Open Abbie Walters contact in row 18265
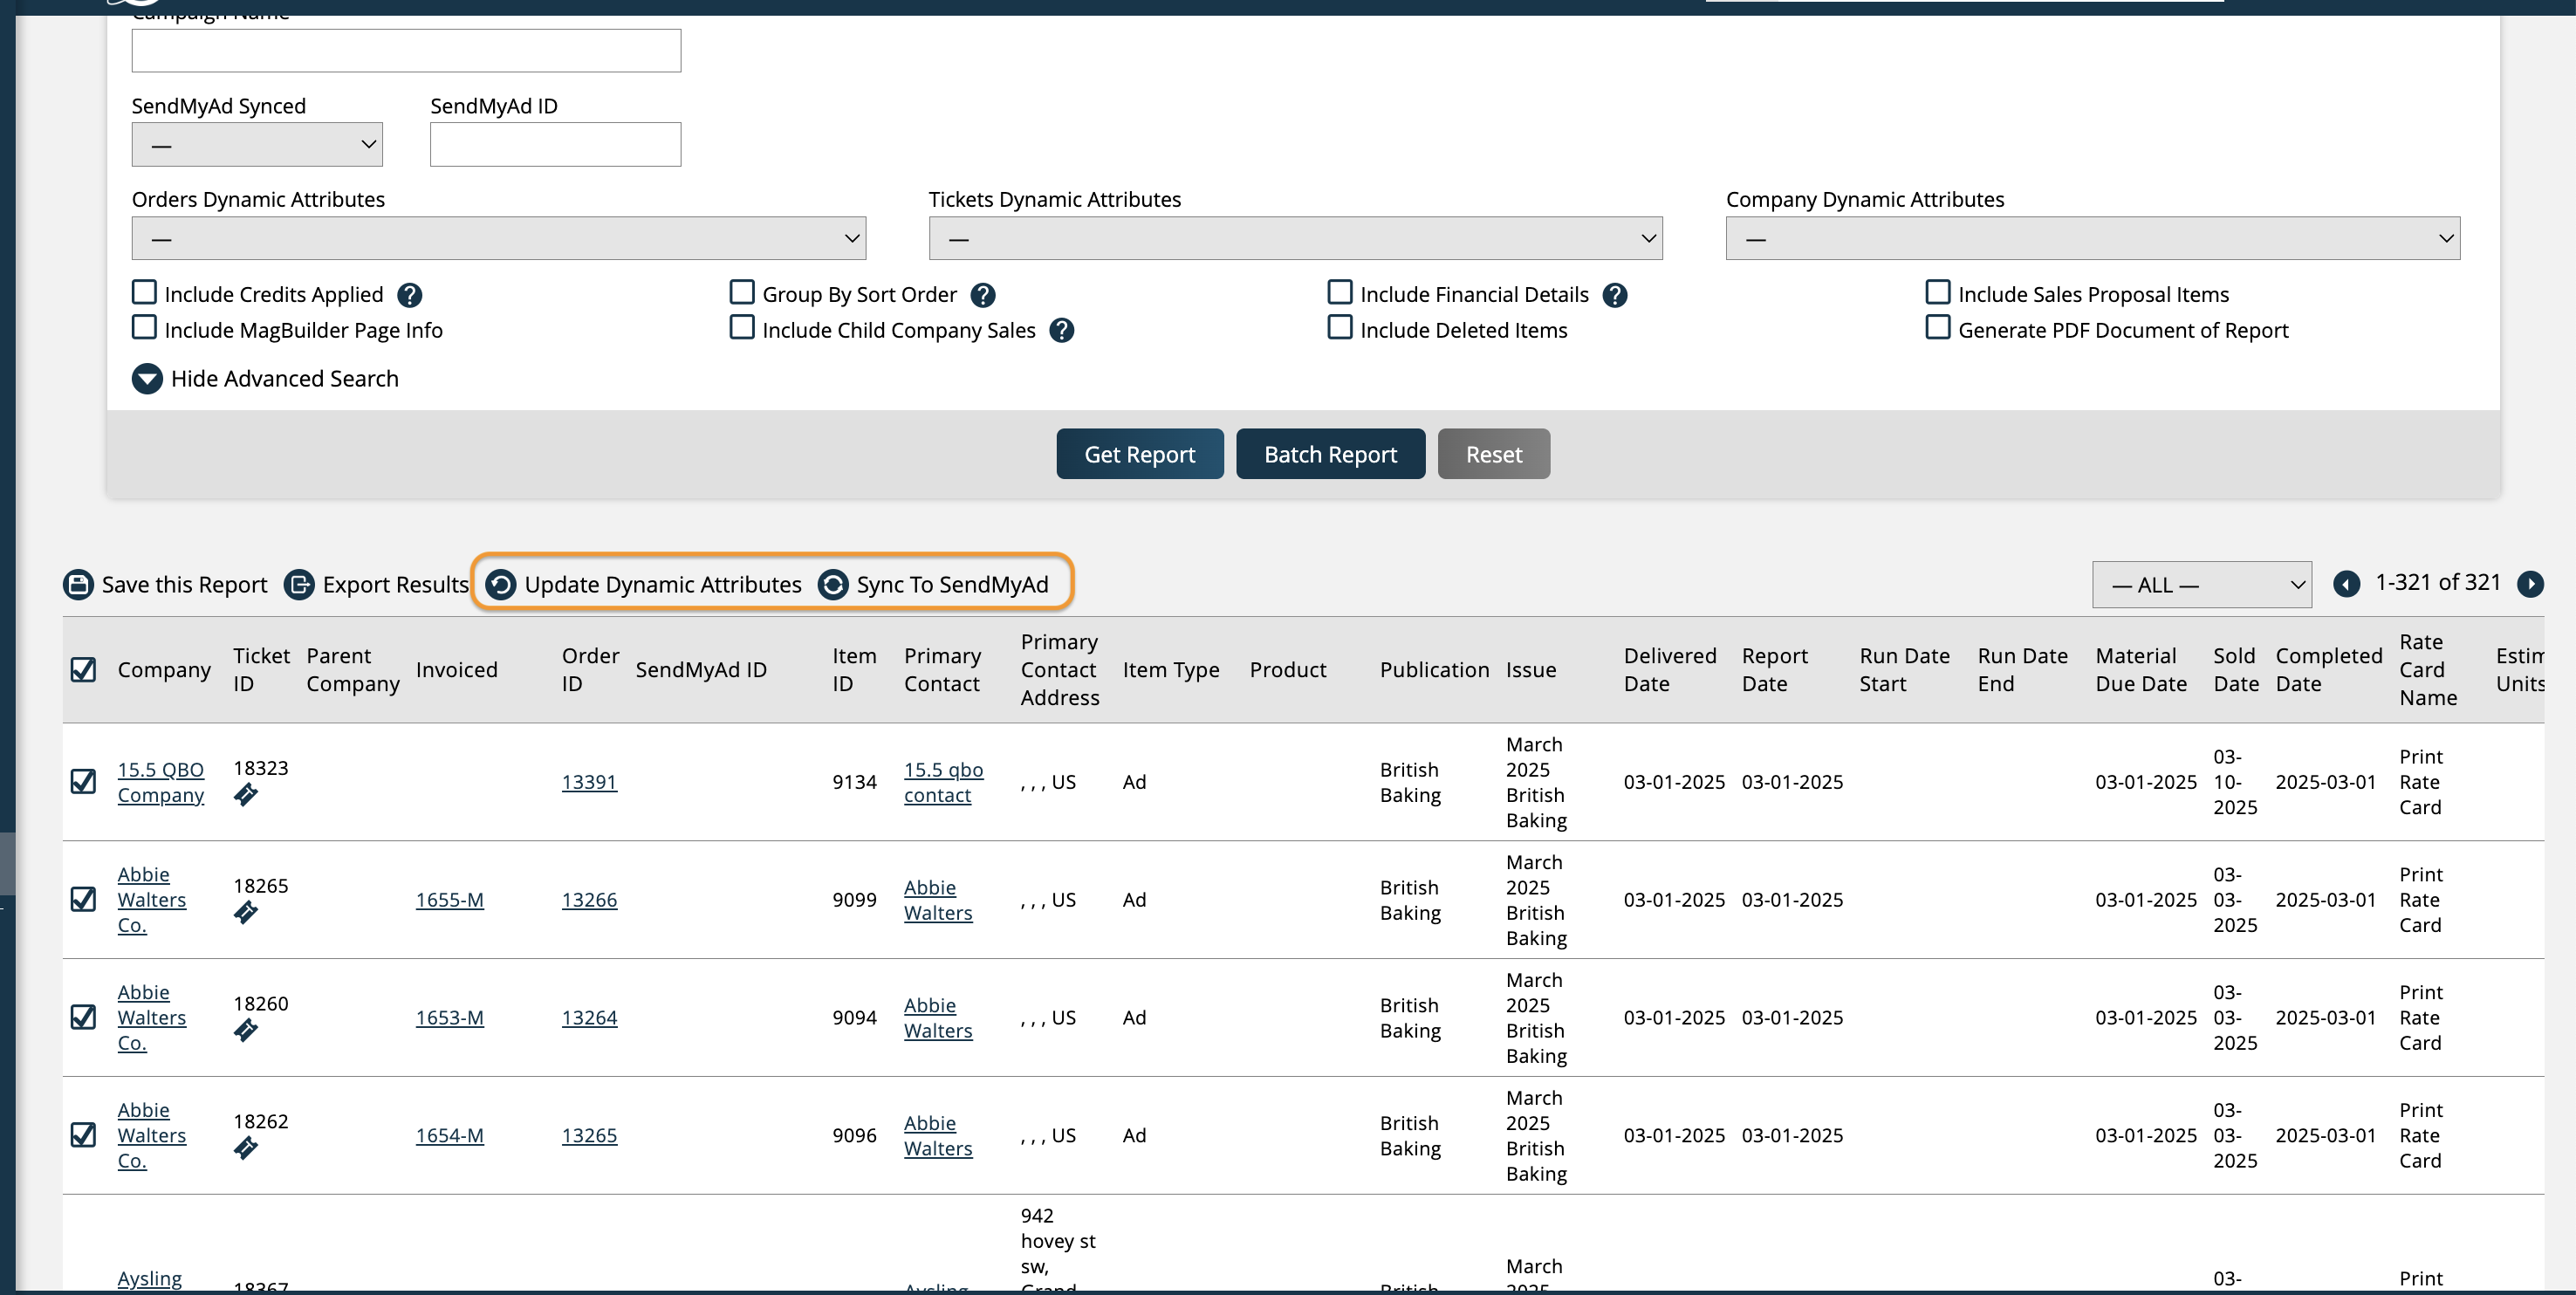This screenshot has height=1295, width=2576. tap(938, 901)
